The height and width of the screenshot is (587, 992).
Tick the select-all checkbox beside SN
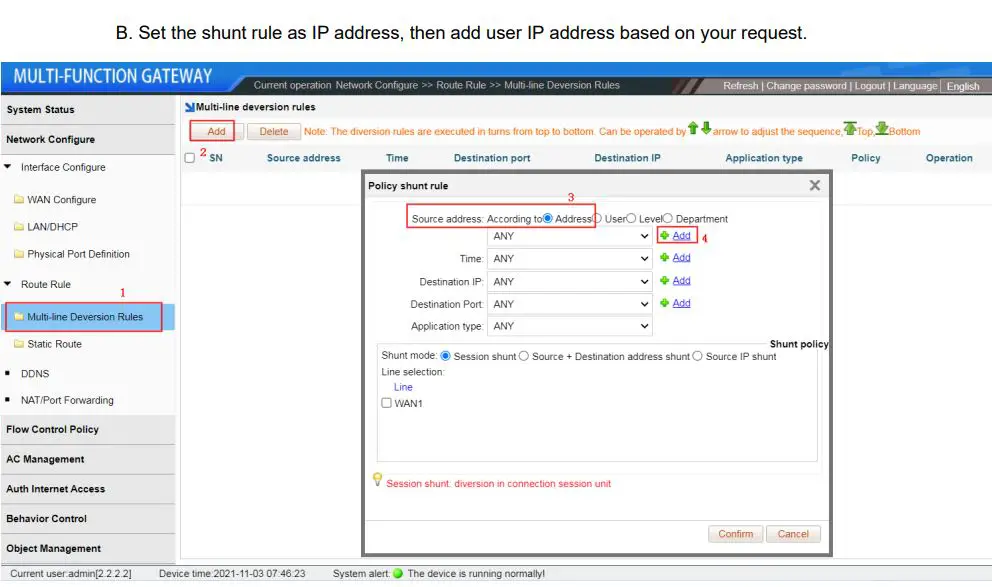click(190, 158)
